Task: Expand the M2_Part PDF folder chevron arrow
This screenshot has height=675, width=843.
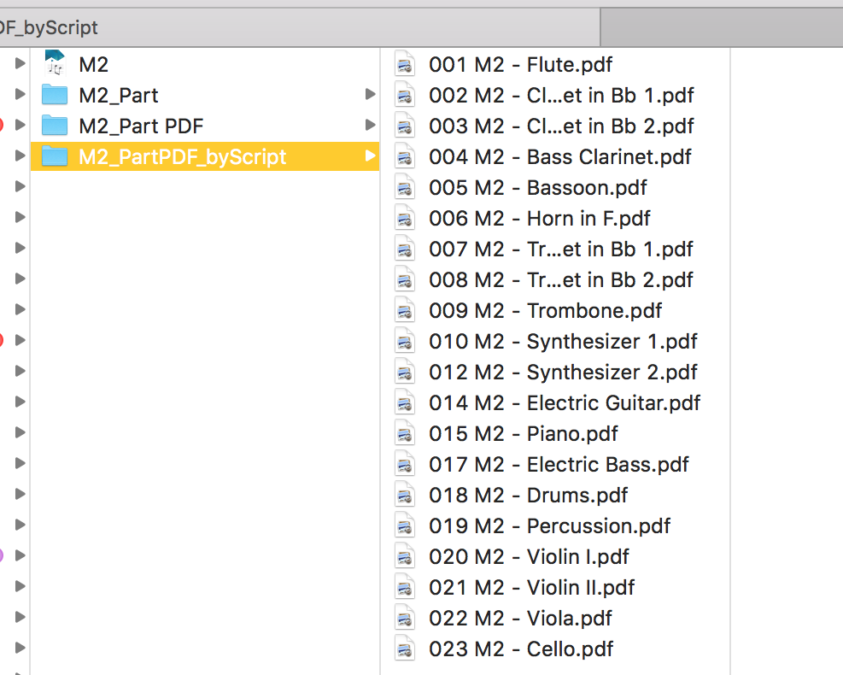Action: point(370,126)
